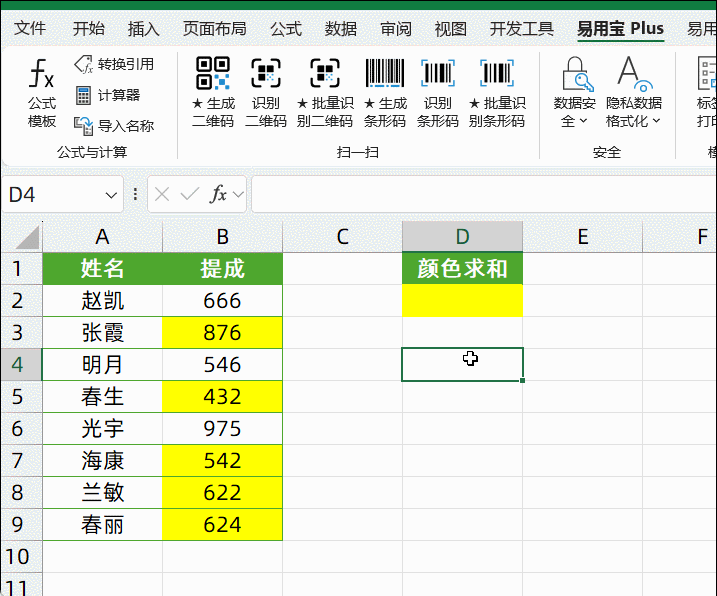Click the 颜色求和 header cell

coord(462,268)
